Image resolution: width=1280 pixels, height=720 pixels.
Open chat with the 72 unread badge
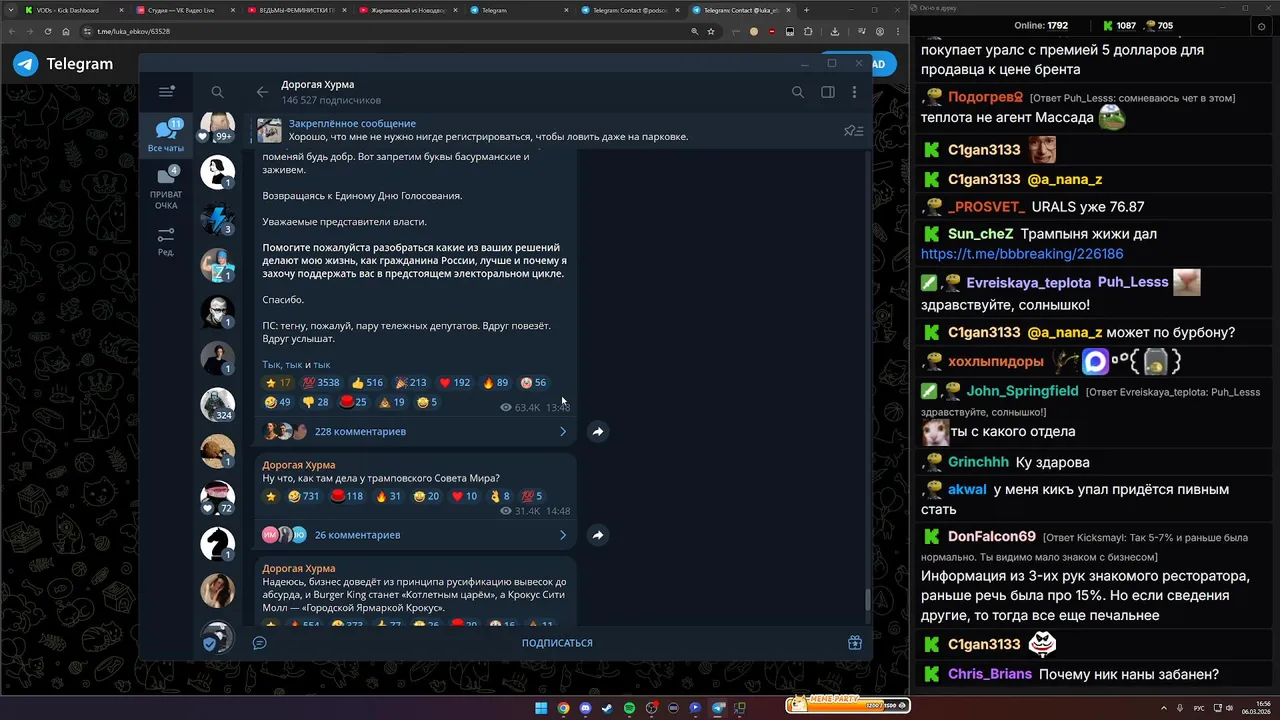coord(217,497)
